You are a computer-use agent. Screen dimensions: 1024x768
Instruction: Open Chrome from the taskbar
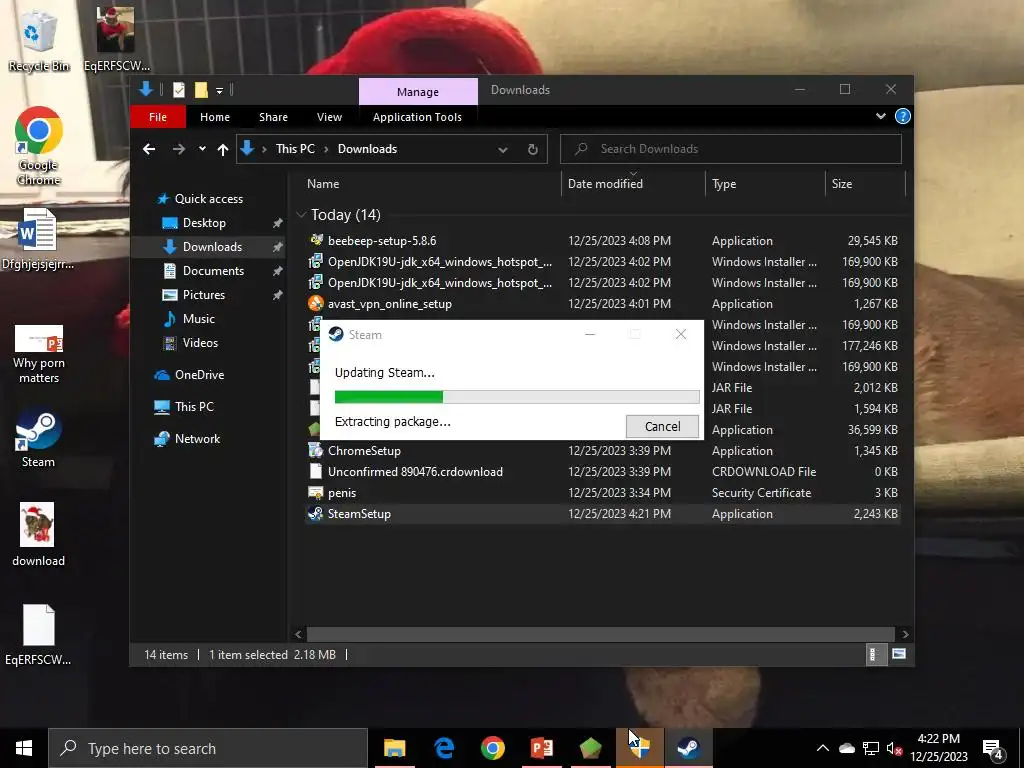pyautogui.click(x=492, y=748)
